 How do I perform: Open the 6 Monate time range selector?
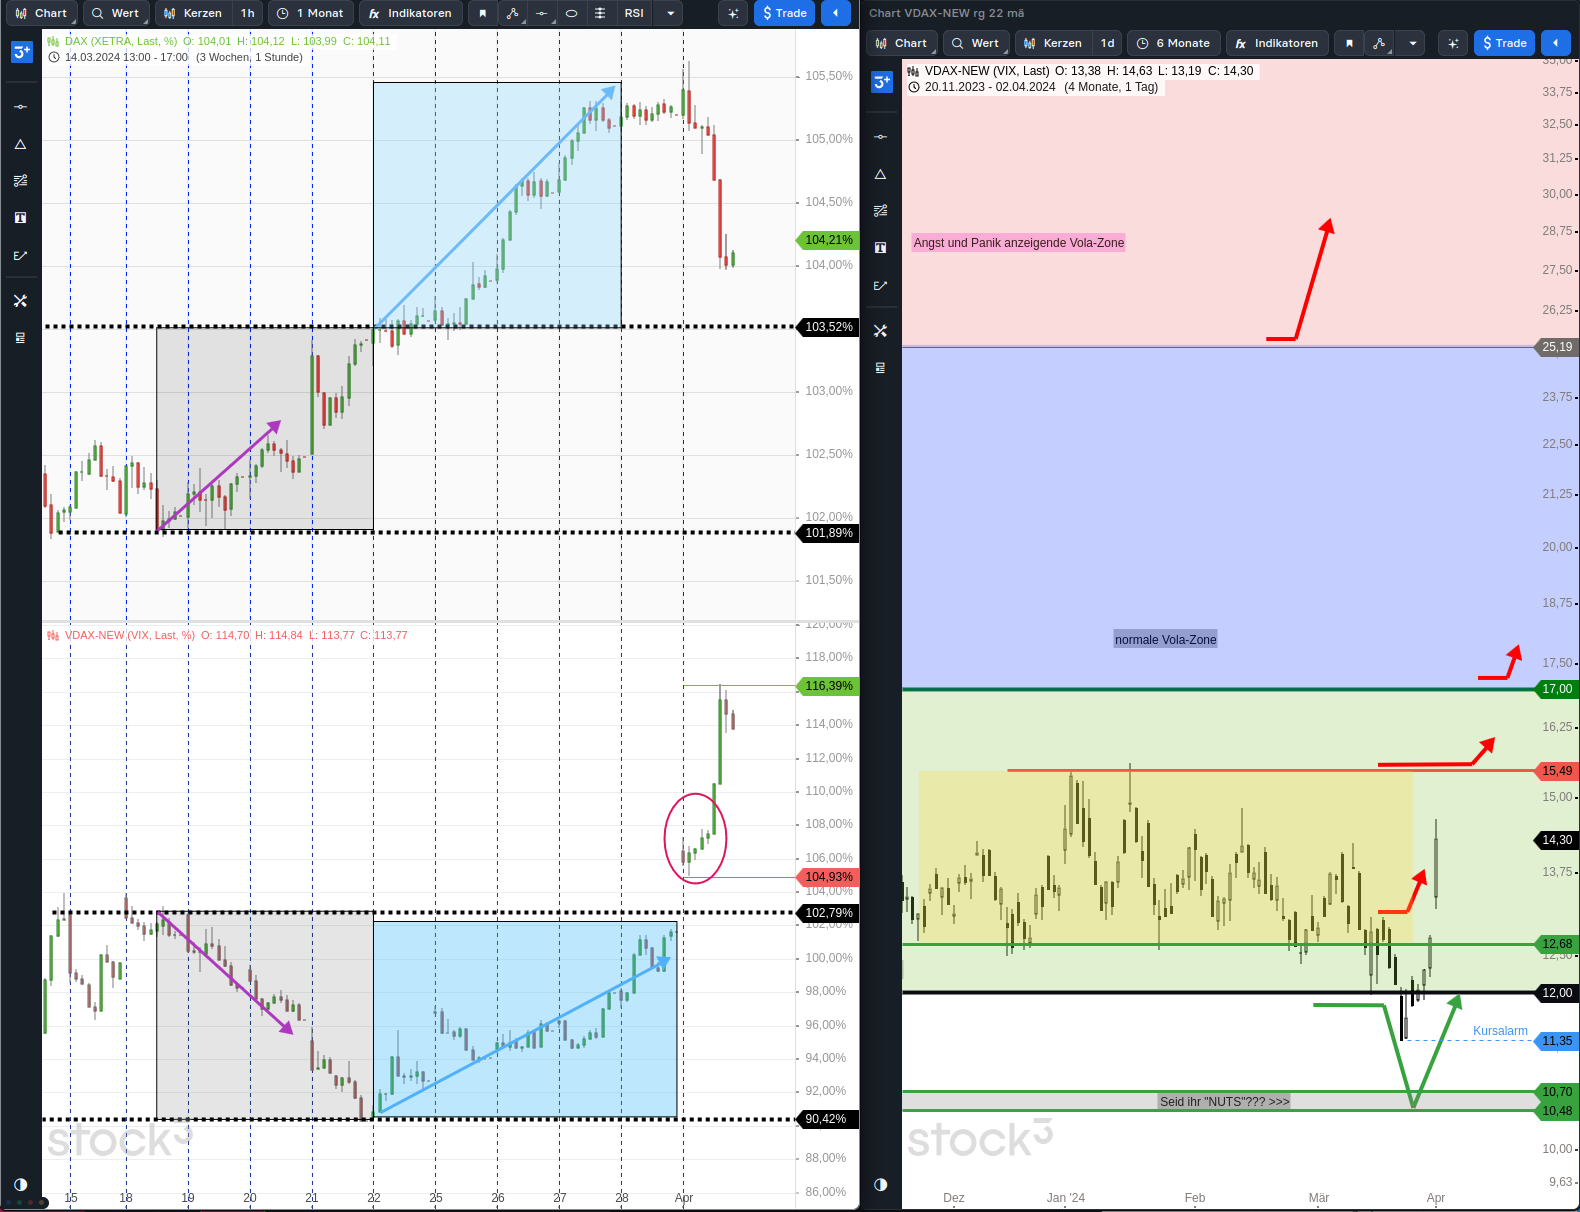click(x=1174, y=43)
